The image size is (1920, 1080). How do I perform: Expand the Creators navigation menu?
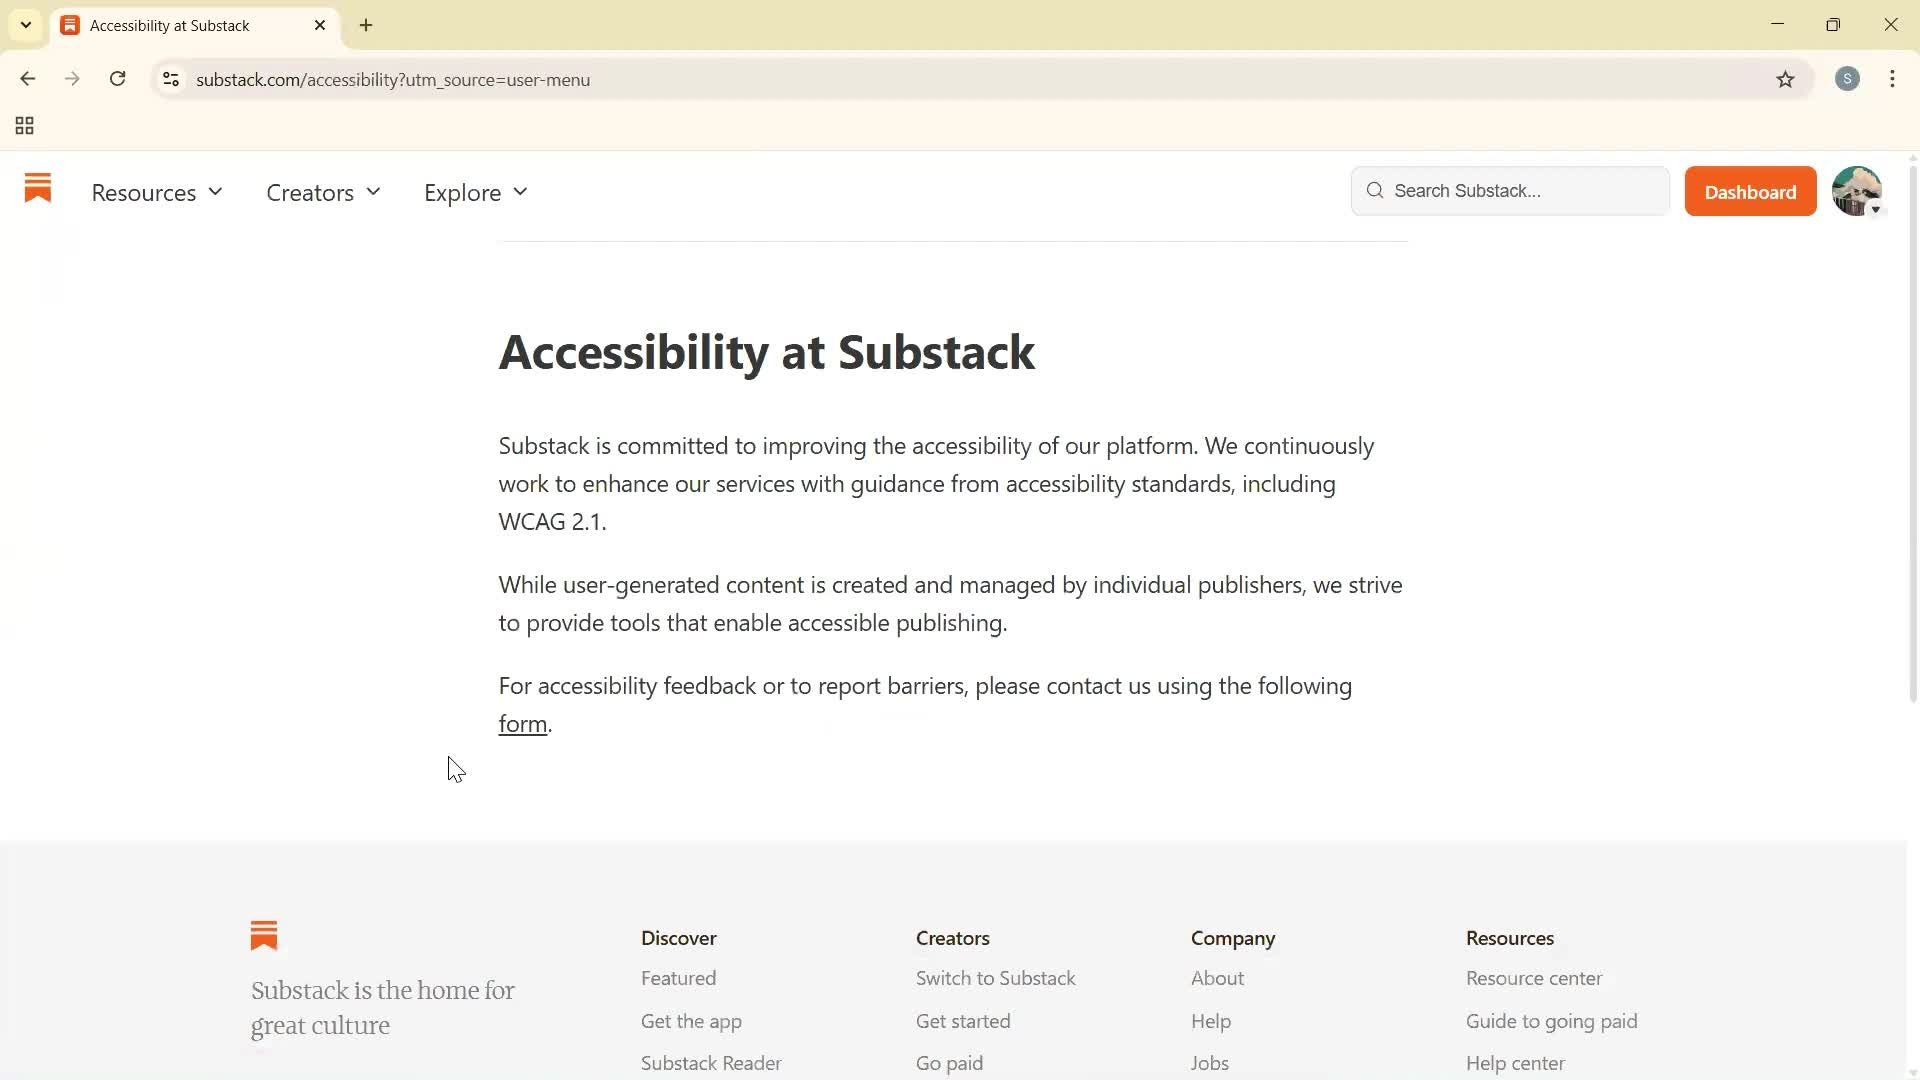click(322, 192)
